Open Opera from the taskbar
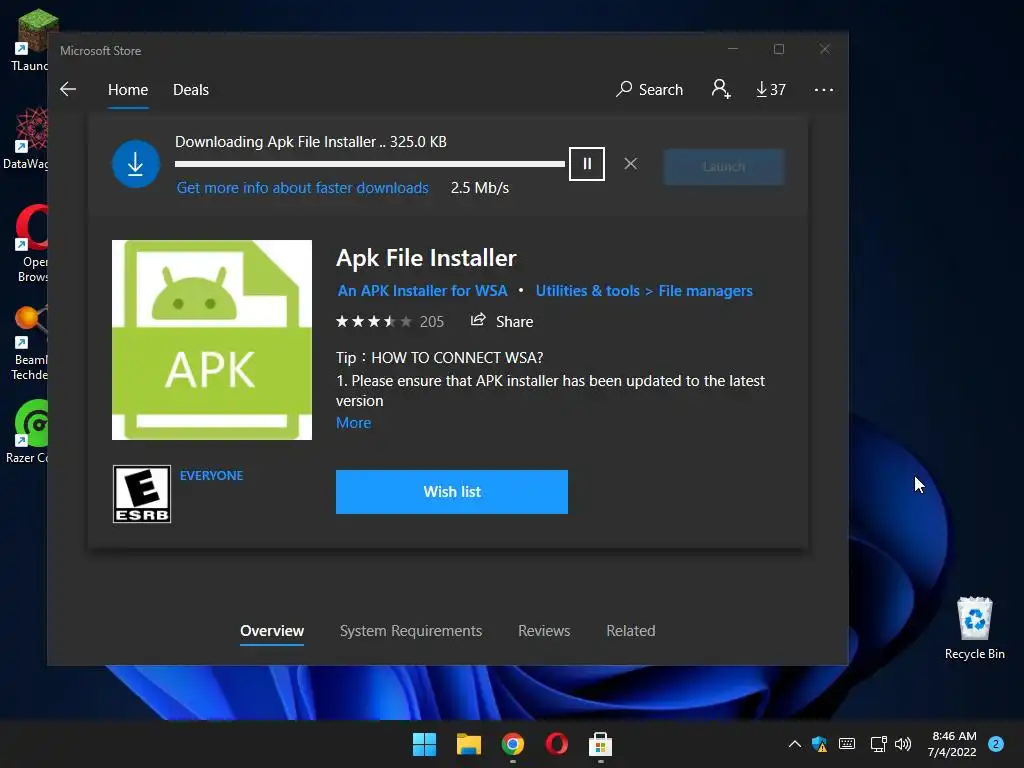This screenshot has height=768, width=1024. 556,744
